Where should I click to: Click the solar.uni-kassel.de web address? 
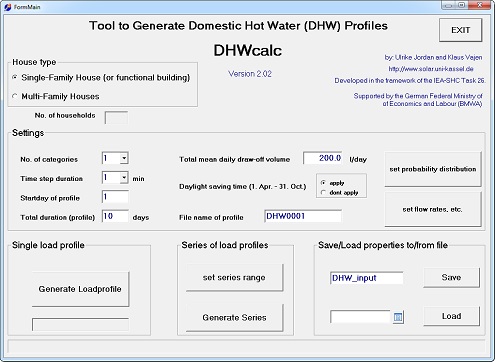[x=431, y=69]
